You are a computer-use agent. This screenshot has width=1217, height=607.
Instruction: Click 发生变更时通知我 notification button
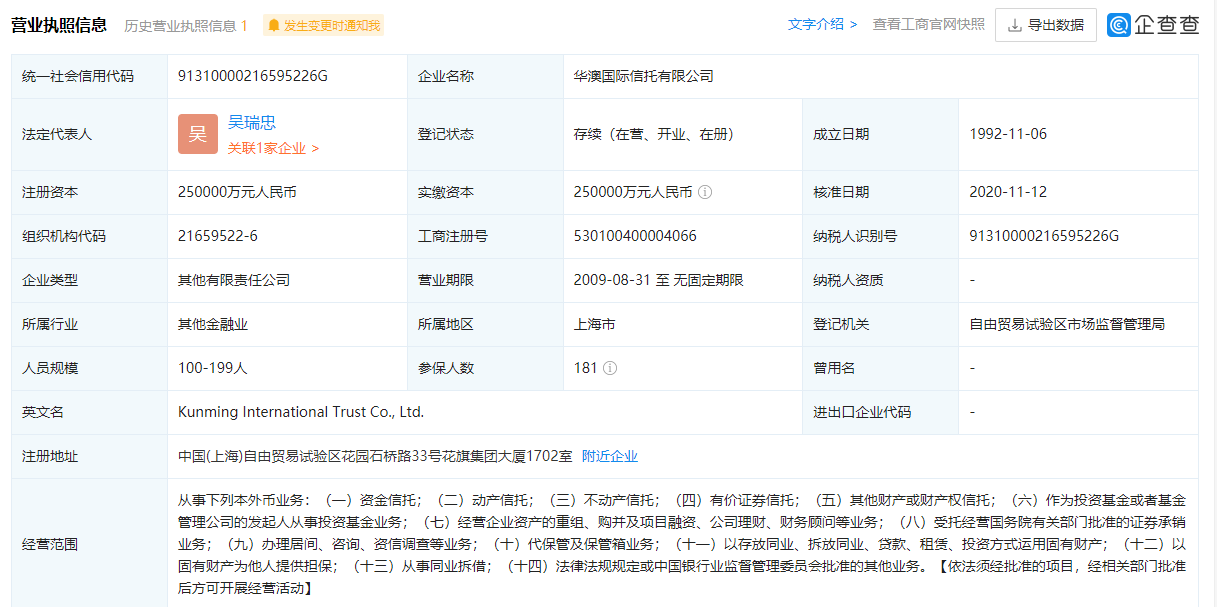[323, 26]
